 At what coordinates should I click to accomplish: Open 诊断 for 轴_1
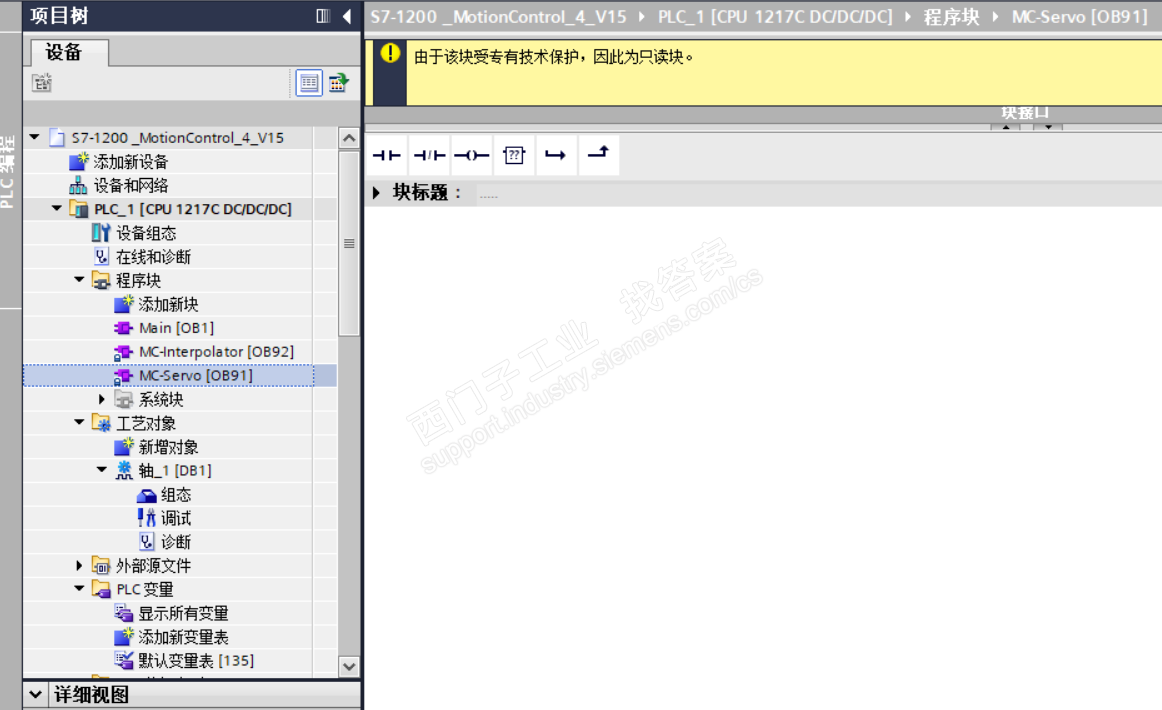pos(176,542)
